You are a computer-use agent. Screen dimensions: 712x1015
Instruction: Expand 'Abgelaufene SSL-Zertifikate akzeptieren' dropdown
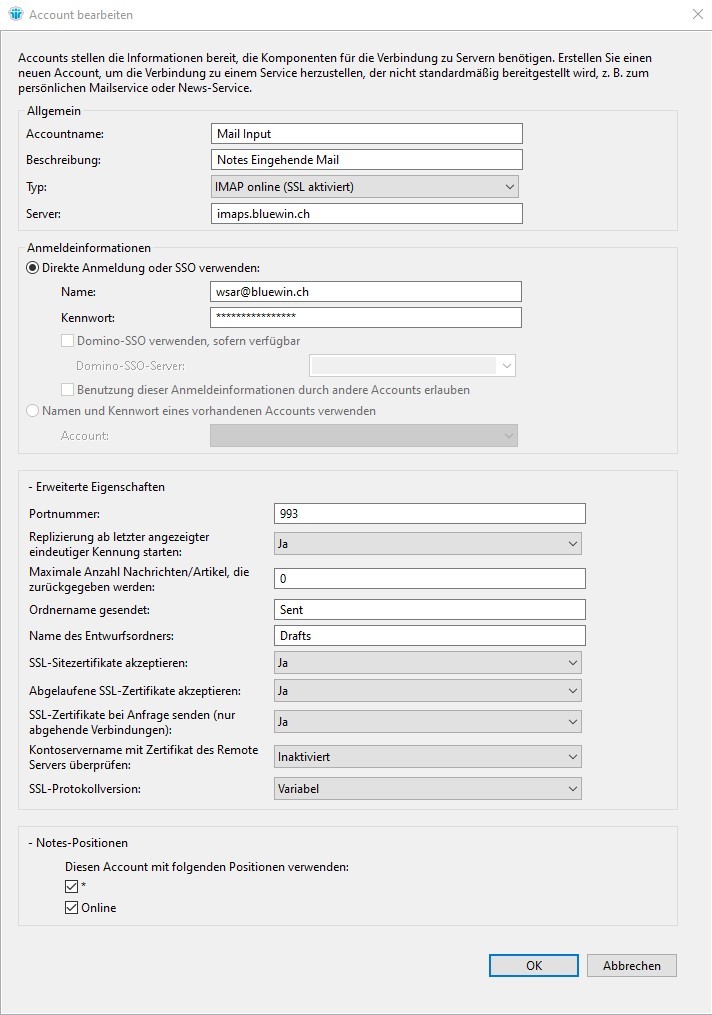point(427,691)
